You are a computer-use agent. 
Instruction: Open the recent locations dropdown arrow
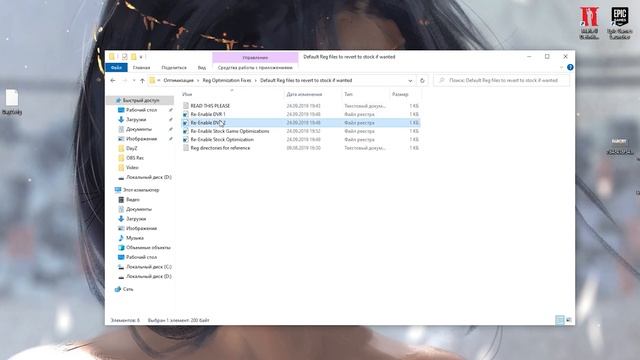click(x=134, y=80)
